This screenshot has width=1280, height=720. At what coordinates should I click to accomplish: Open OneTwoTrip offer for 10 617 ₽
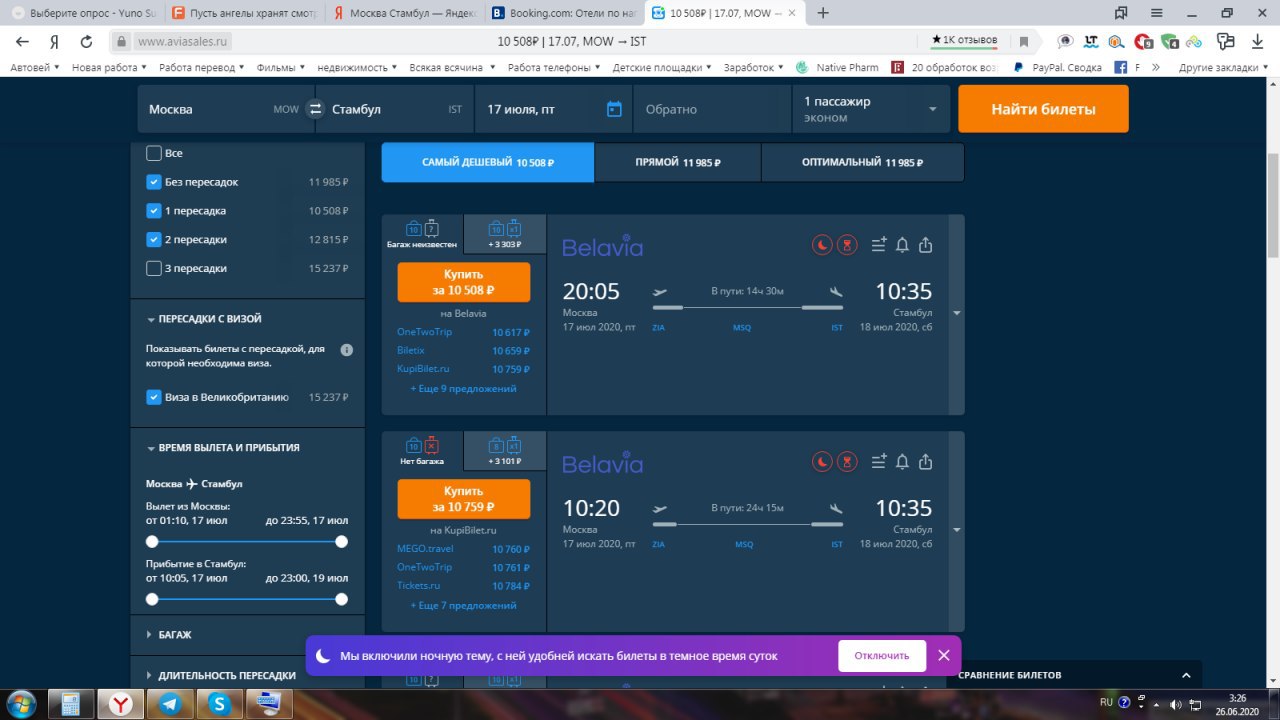pyautogui.click(x=463, y=332)
